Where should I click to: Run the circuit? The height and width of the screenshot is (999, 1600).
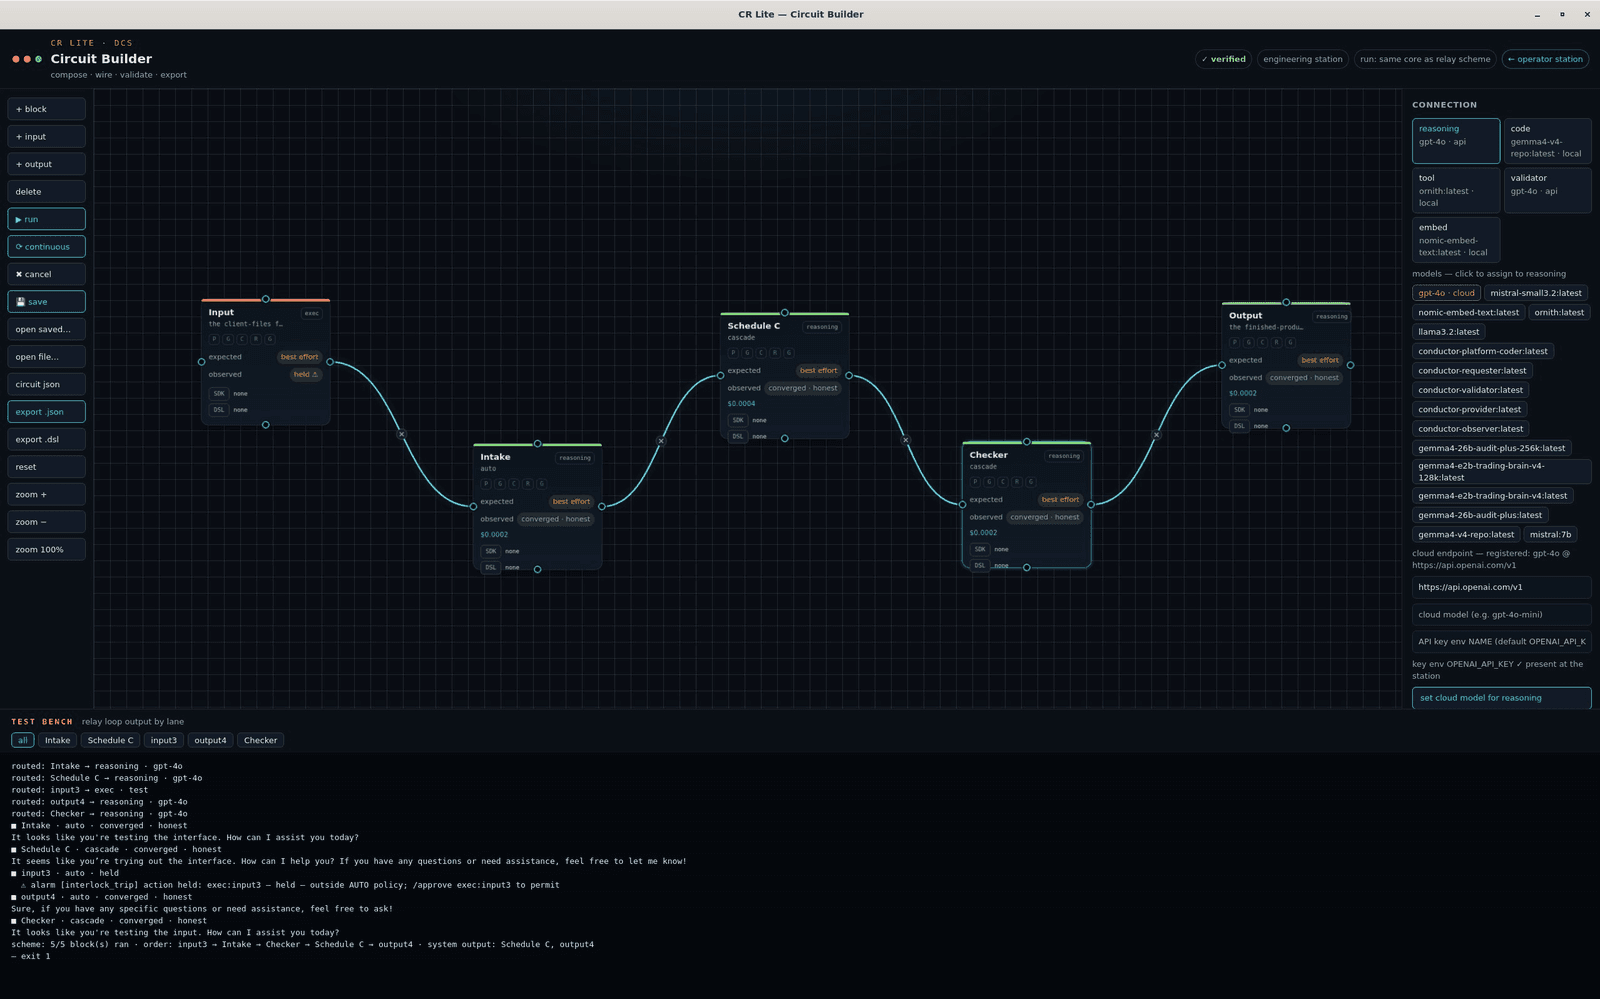coord(47,219)
